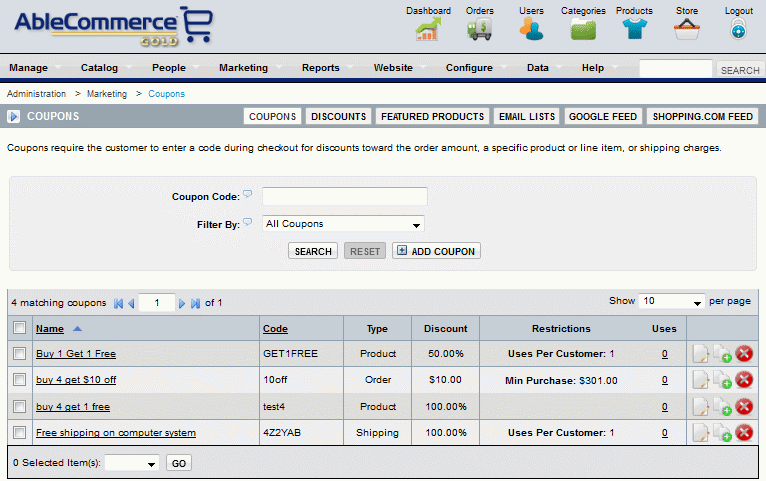Image resolution: width=766 pixels, height=481 pixels.
Task: Copy the Buy 1 Get 1 Free coupon
Action: (x=722, y=354)
